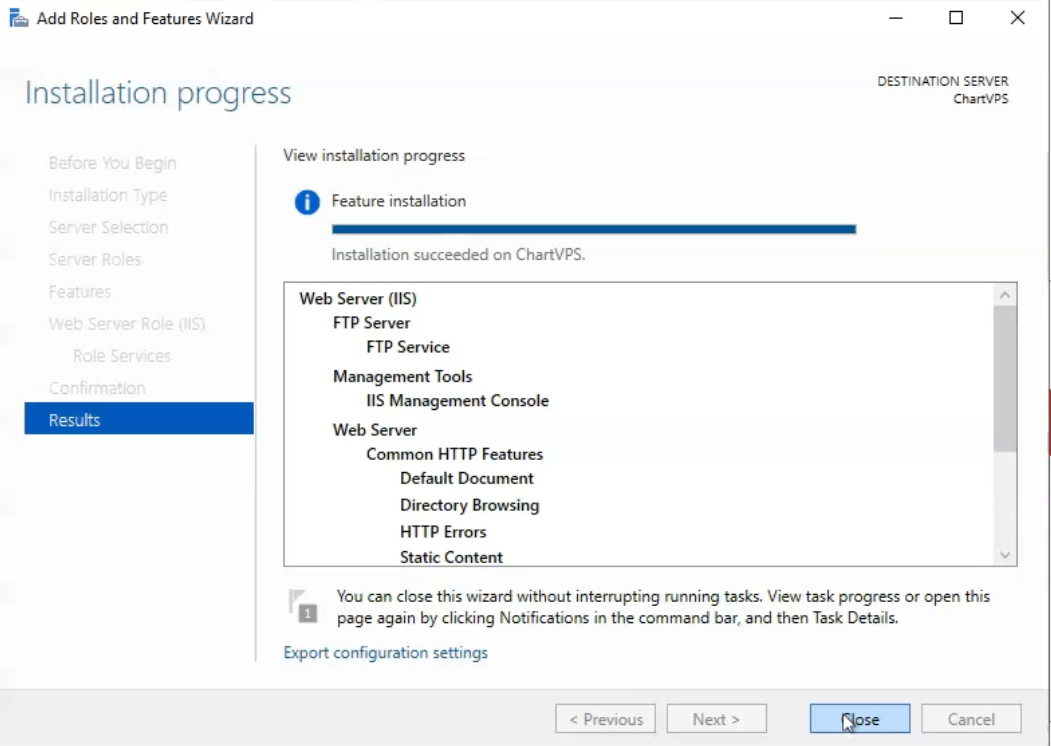Select FTP Server entry
This screenshot has height=746, width=1051.
pyautogui.click(x=371, y=323)
